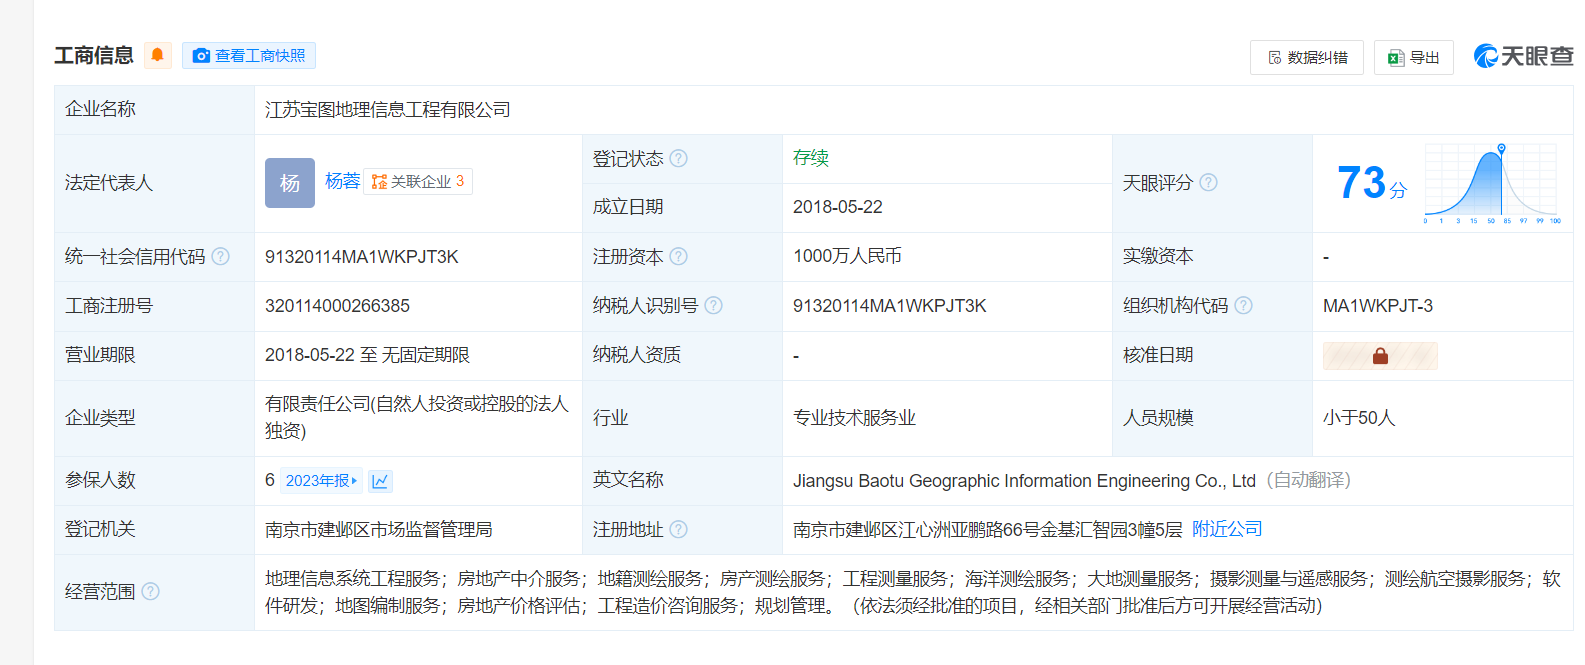Click the 杨 avatar badge

(290, 183)
